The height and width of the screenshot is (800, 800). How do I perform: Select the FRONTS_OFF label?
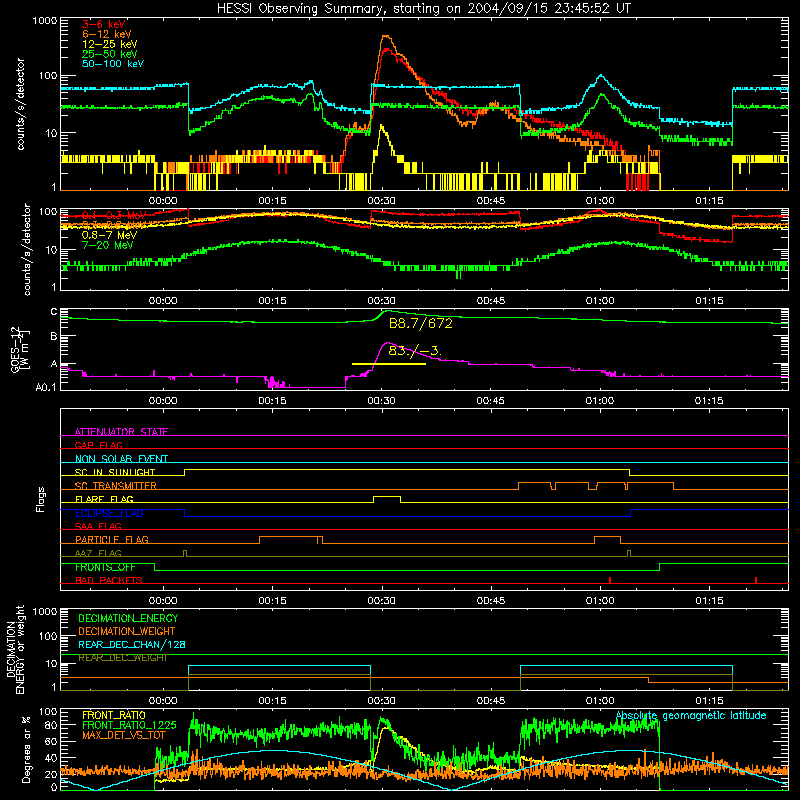click(105, 567)
